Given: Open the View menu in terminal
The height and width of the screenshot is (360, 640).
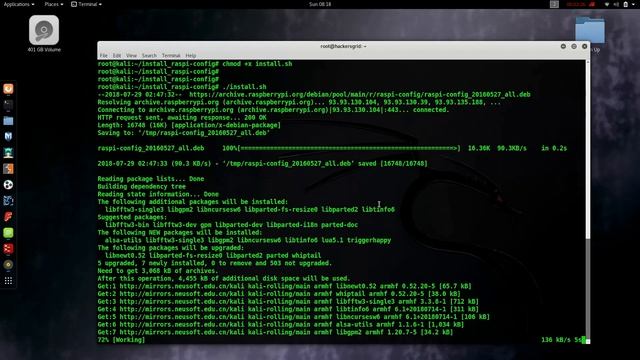Looking at the screenshot, I should point(131,56).
